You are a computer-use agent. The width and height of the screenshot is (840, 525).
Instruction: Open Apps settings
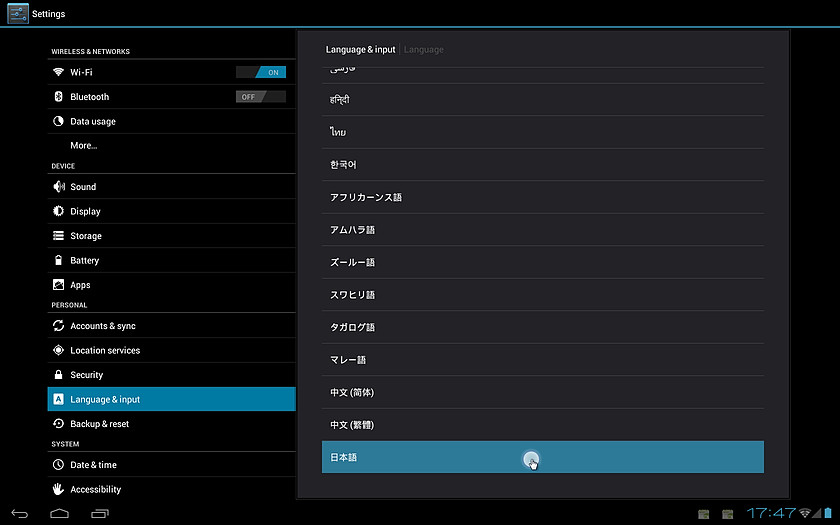coord(171,285)
